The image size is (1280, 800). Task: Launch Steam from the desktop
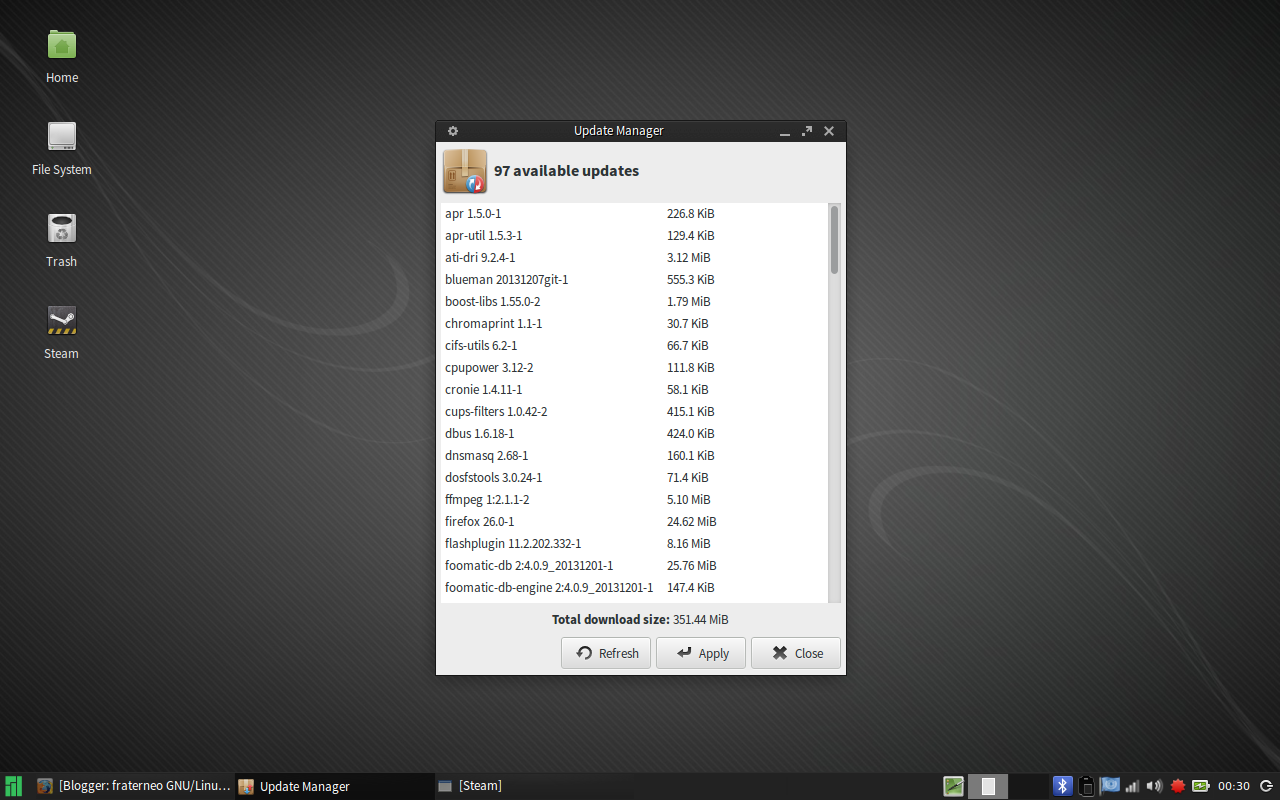[x=61, y=320]
